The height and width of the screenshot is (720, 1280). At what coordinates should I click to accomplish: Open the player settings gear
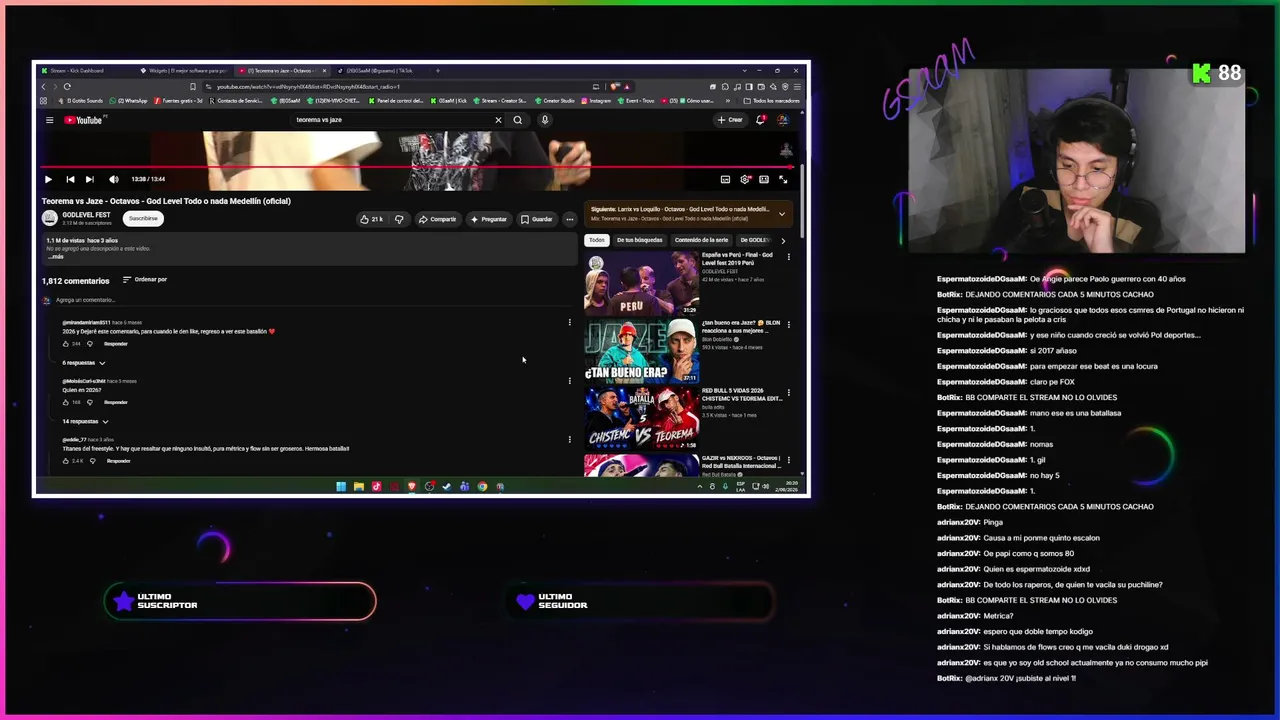[745, 179]
